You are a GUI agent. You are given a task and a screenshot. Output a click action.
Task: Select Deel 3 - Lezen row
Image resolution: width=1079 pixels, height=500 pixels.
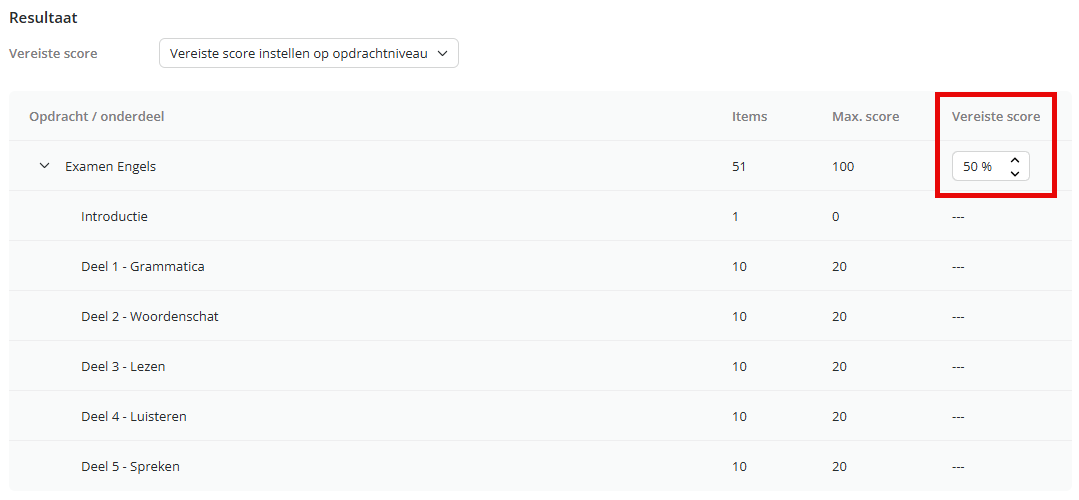(x=540, y=366)
